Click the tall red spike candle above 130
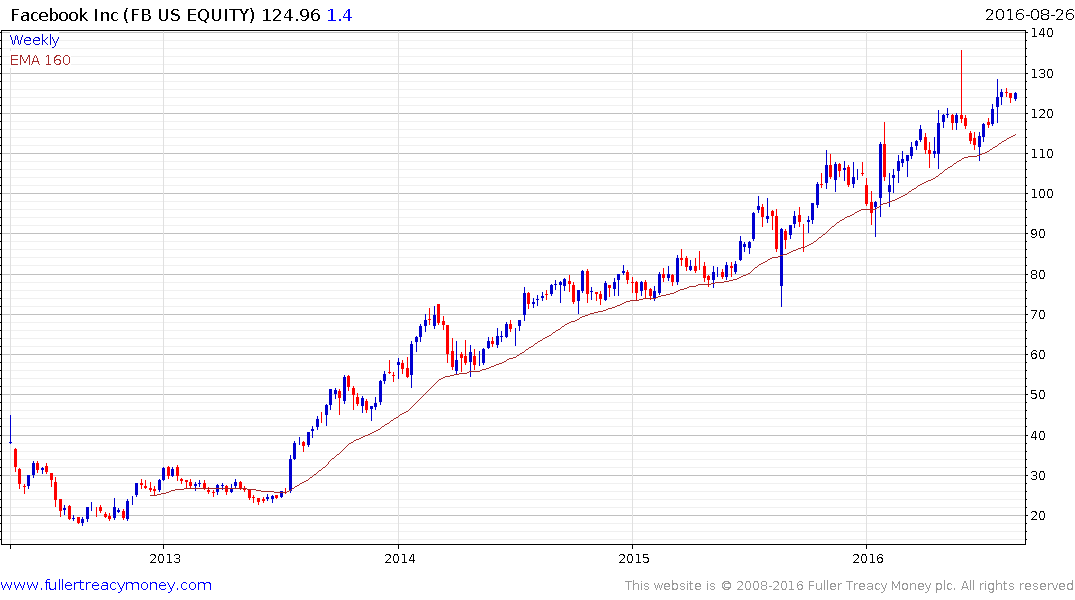Viewport: 1075px width, 600px height. click(x=961, y=86)
